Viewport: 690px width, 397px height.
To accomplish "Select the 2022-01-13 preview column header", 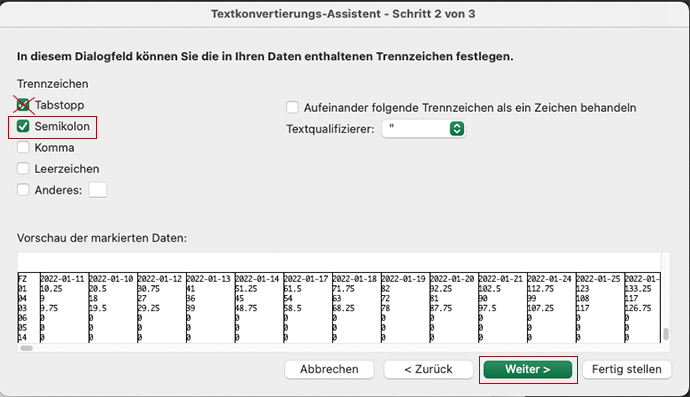I will pyautogui.click(x=209, y=279).
